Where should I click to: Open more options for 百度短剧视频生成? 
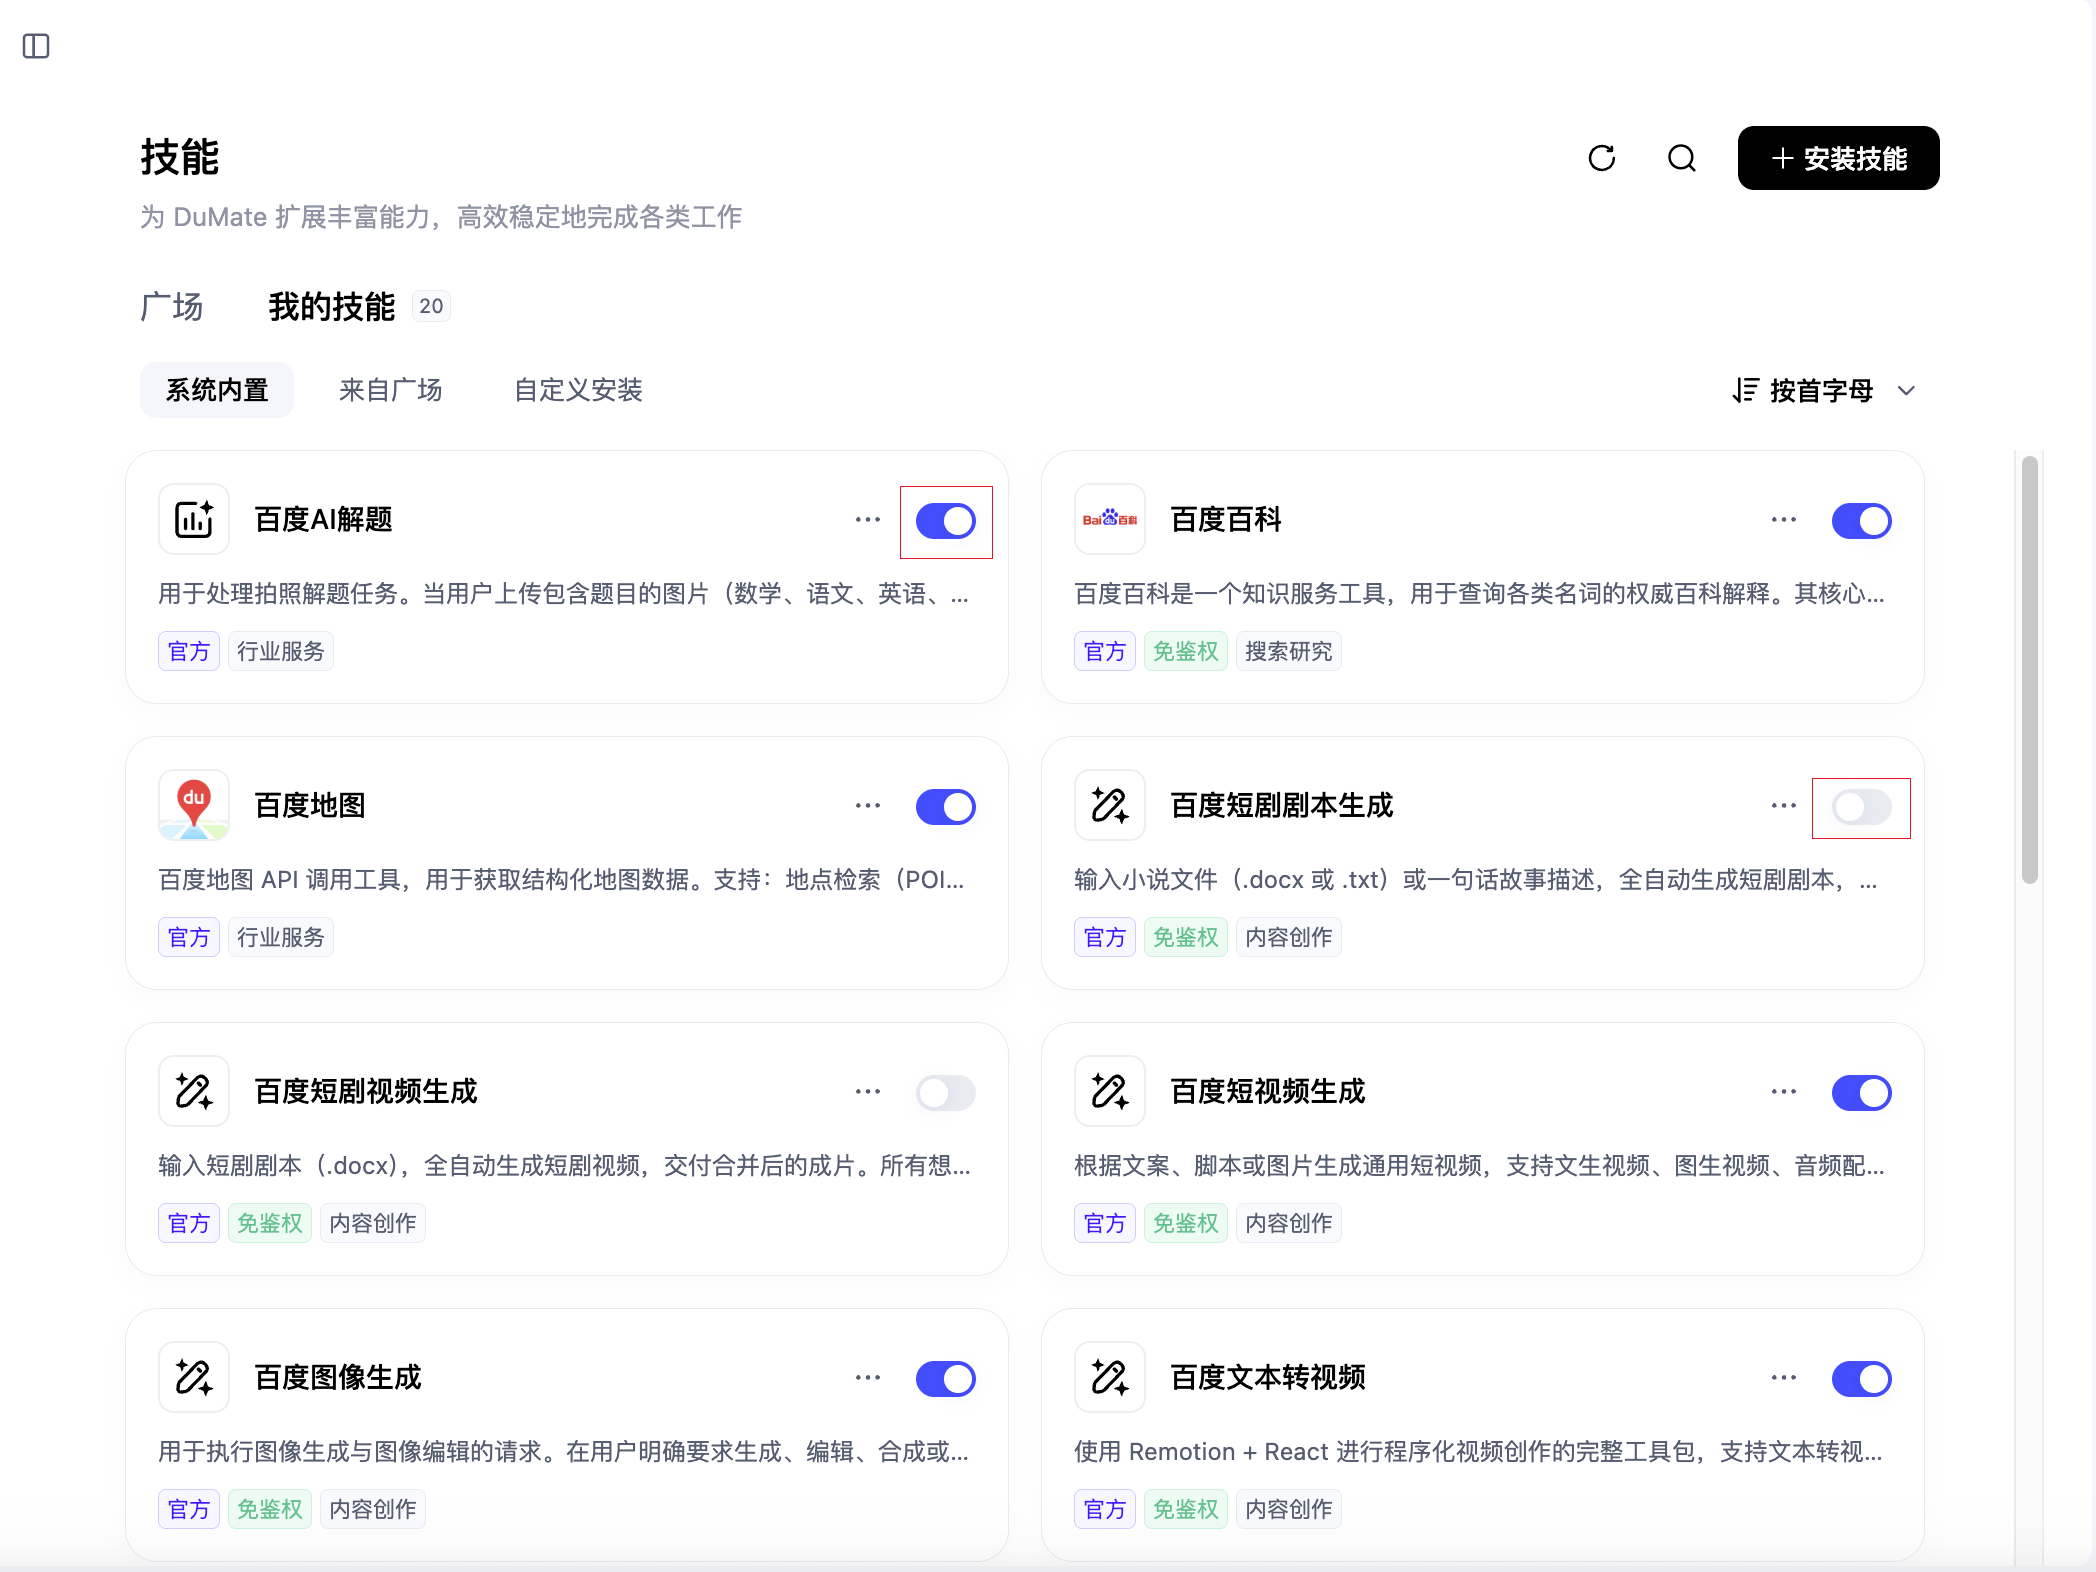[x=868, y=1092]
